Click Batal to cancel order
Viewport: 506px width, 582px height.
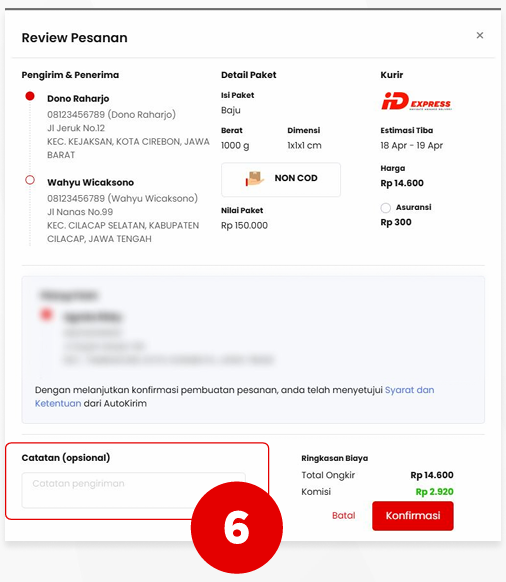(x=343, y=516)
